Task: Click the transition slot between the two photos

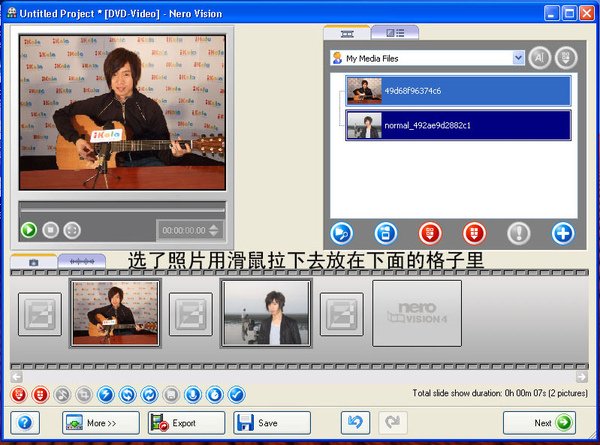Action: pyautogui.click(x=191, y=314)
